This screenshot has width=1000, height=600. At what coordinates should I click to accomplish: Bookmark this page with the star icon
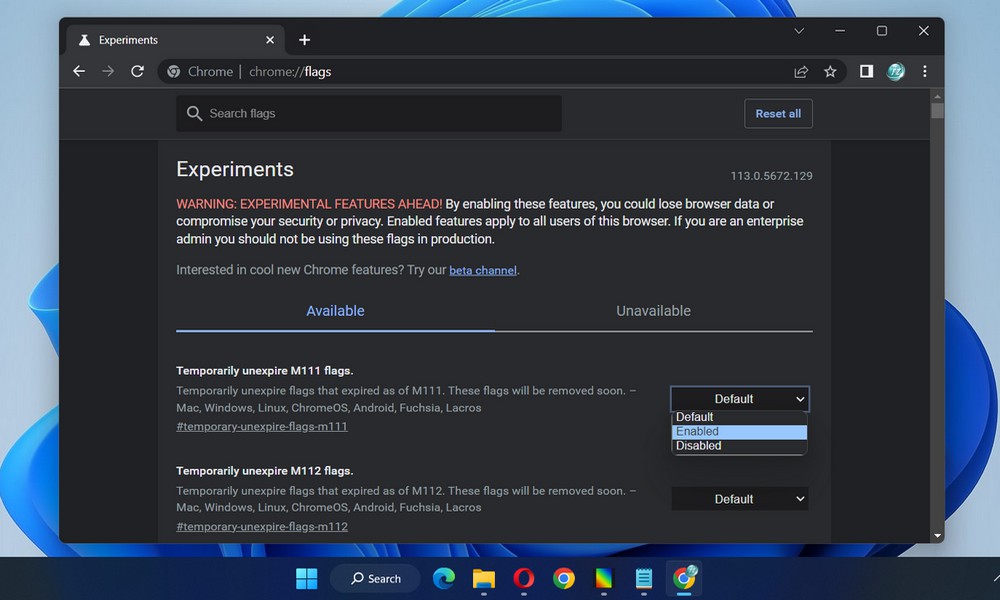830,72
